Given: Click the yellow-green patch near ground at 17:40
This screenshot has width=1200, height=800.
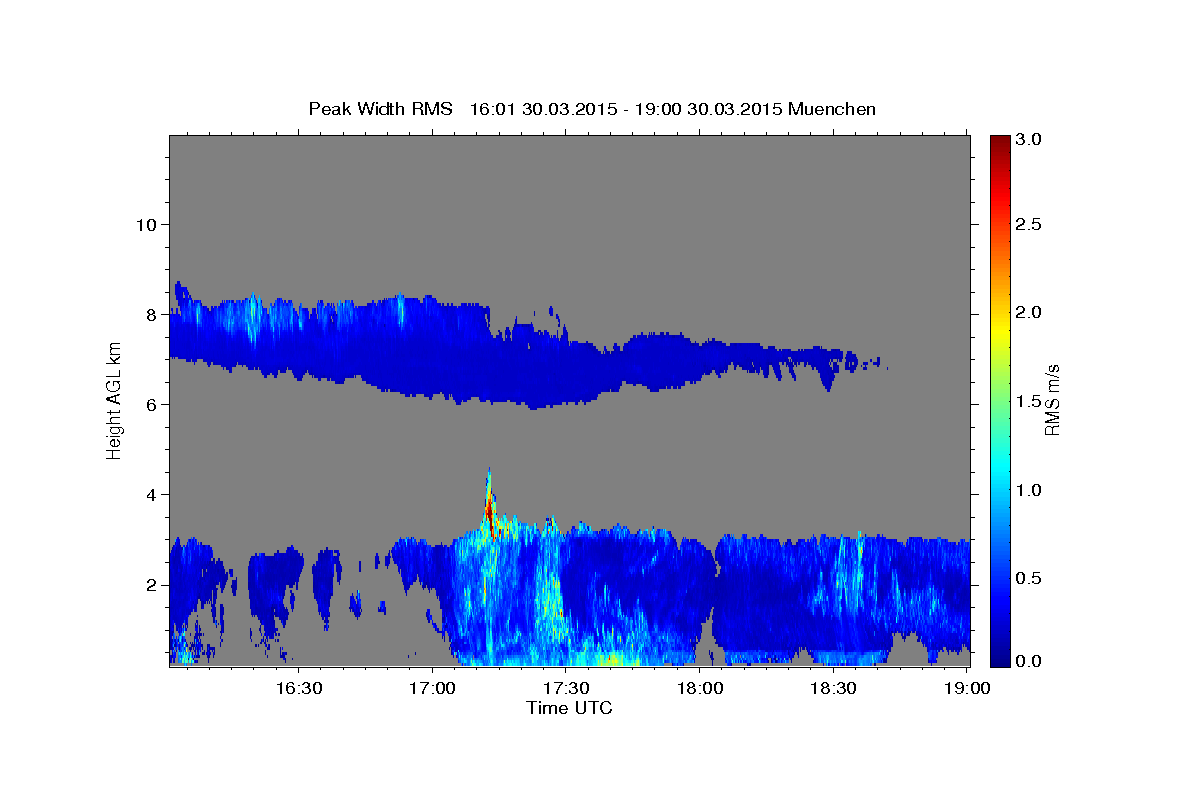Looking at the screenshot, I should coord(612,658).
